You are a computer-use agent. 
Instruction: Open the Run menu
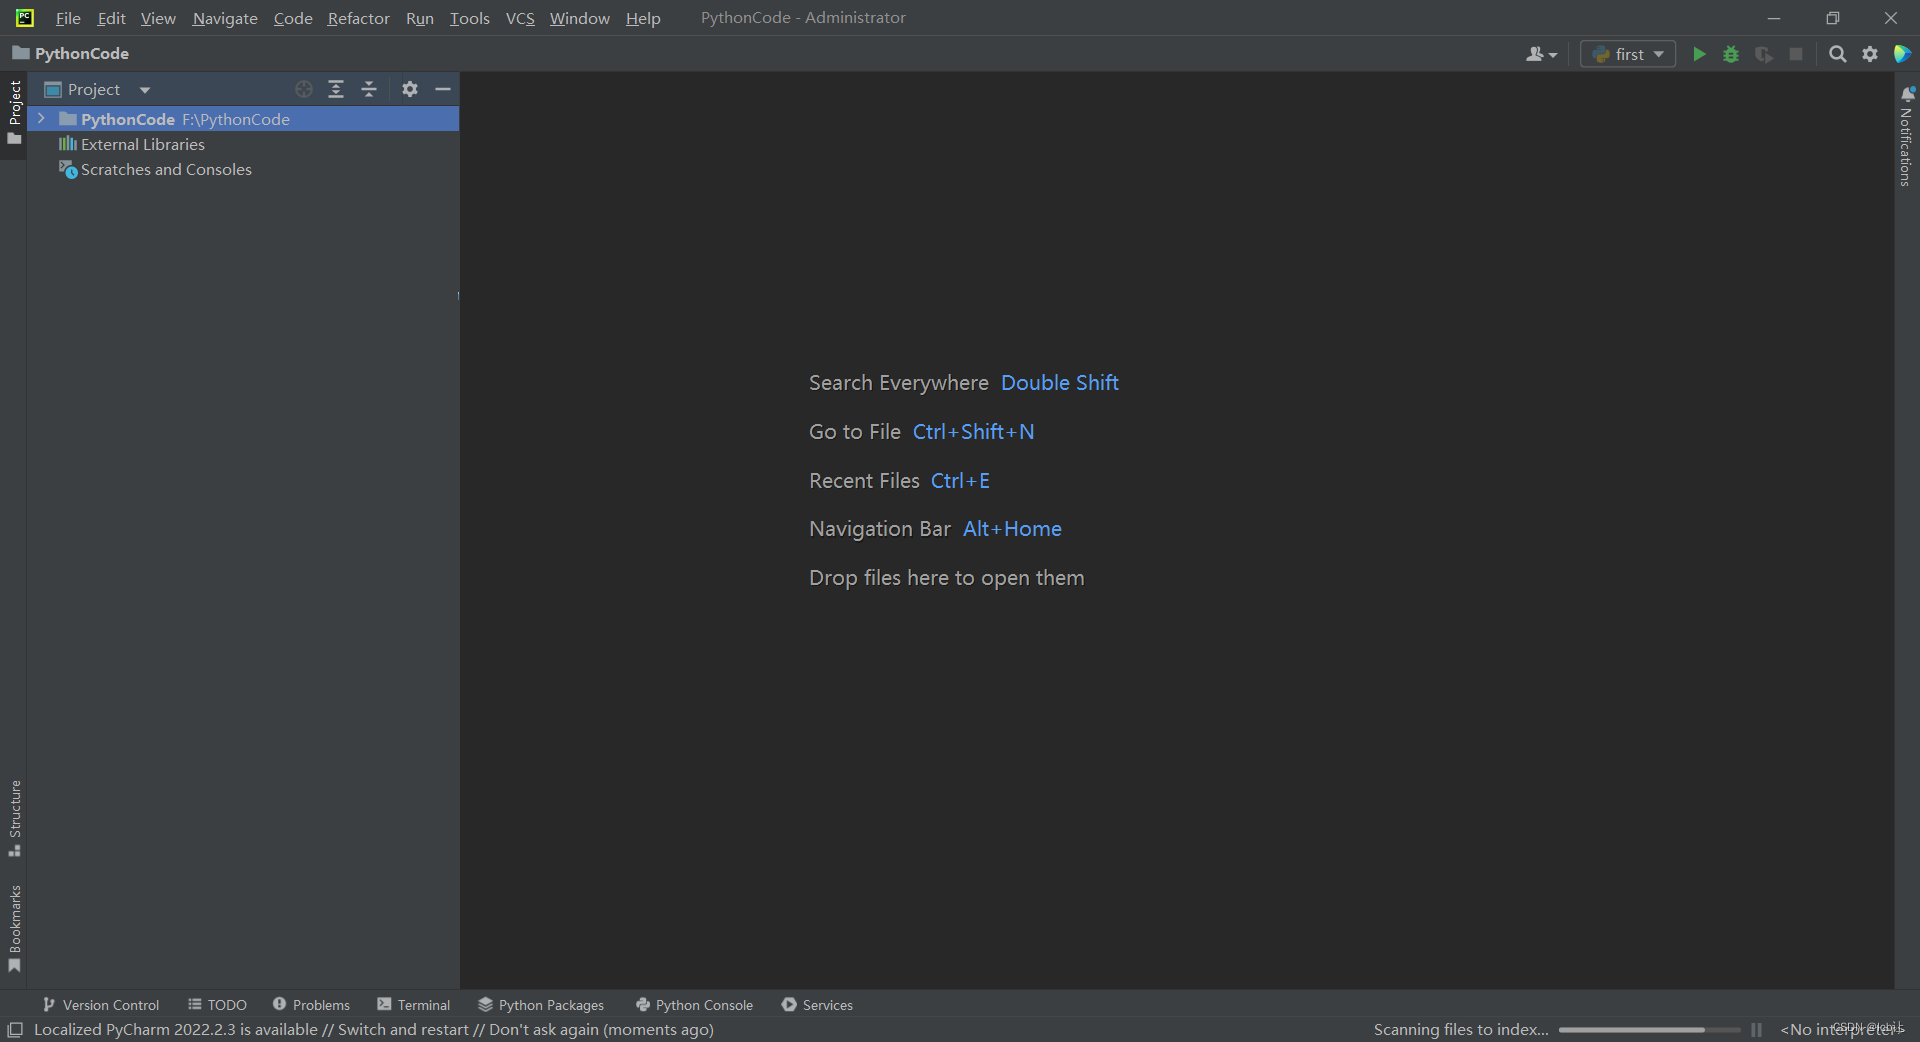pyautogui.click(x=420, y=18)
